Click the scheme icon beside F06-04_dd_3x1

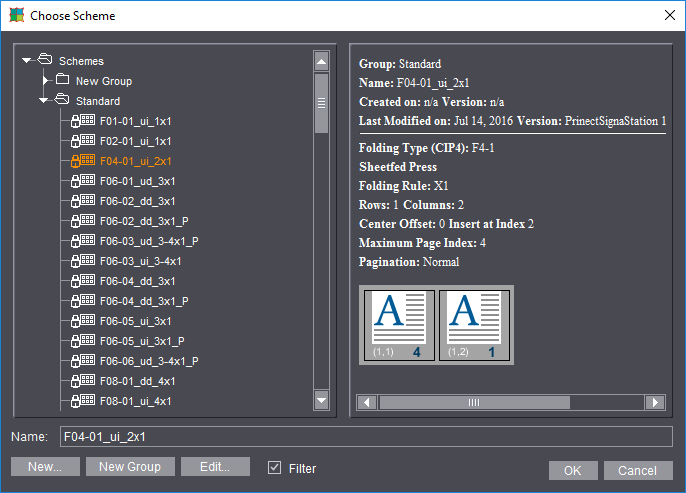(82, 281)
